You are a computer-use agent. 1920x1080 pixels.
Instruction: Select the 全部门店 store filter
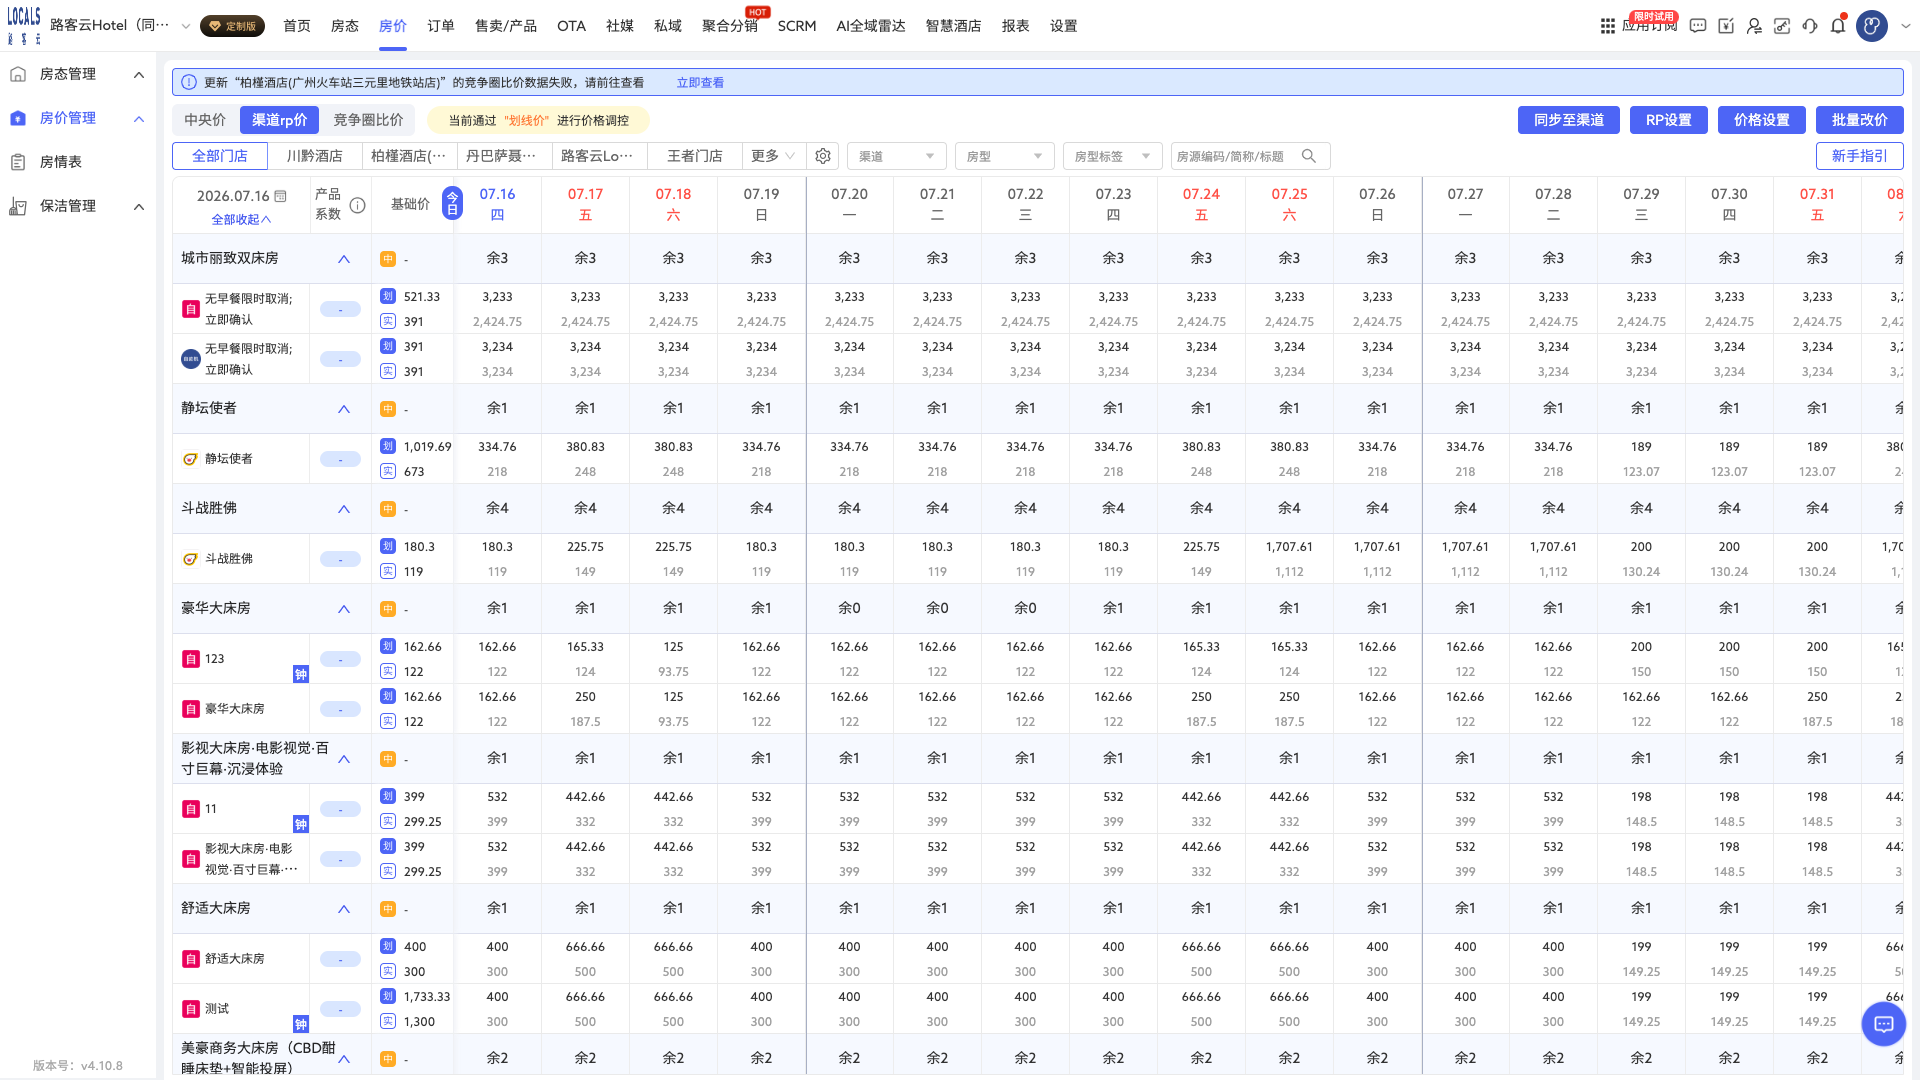(220, 156)
